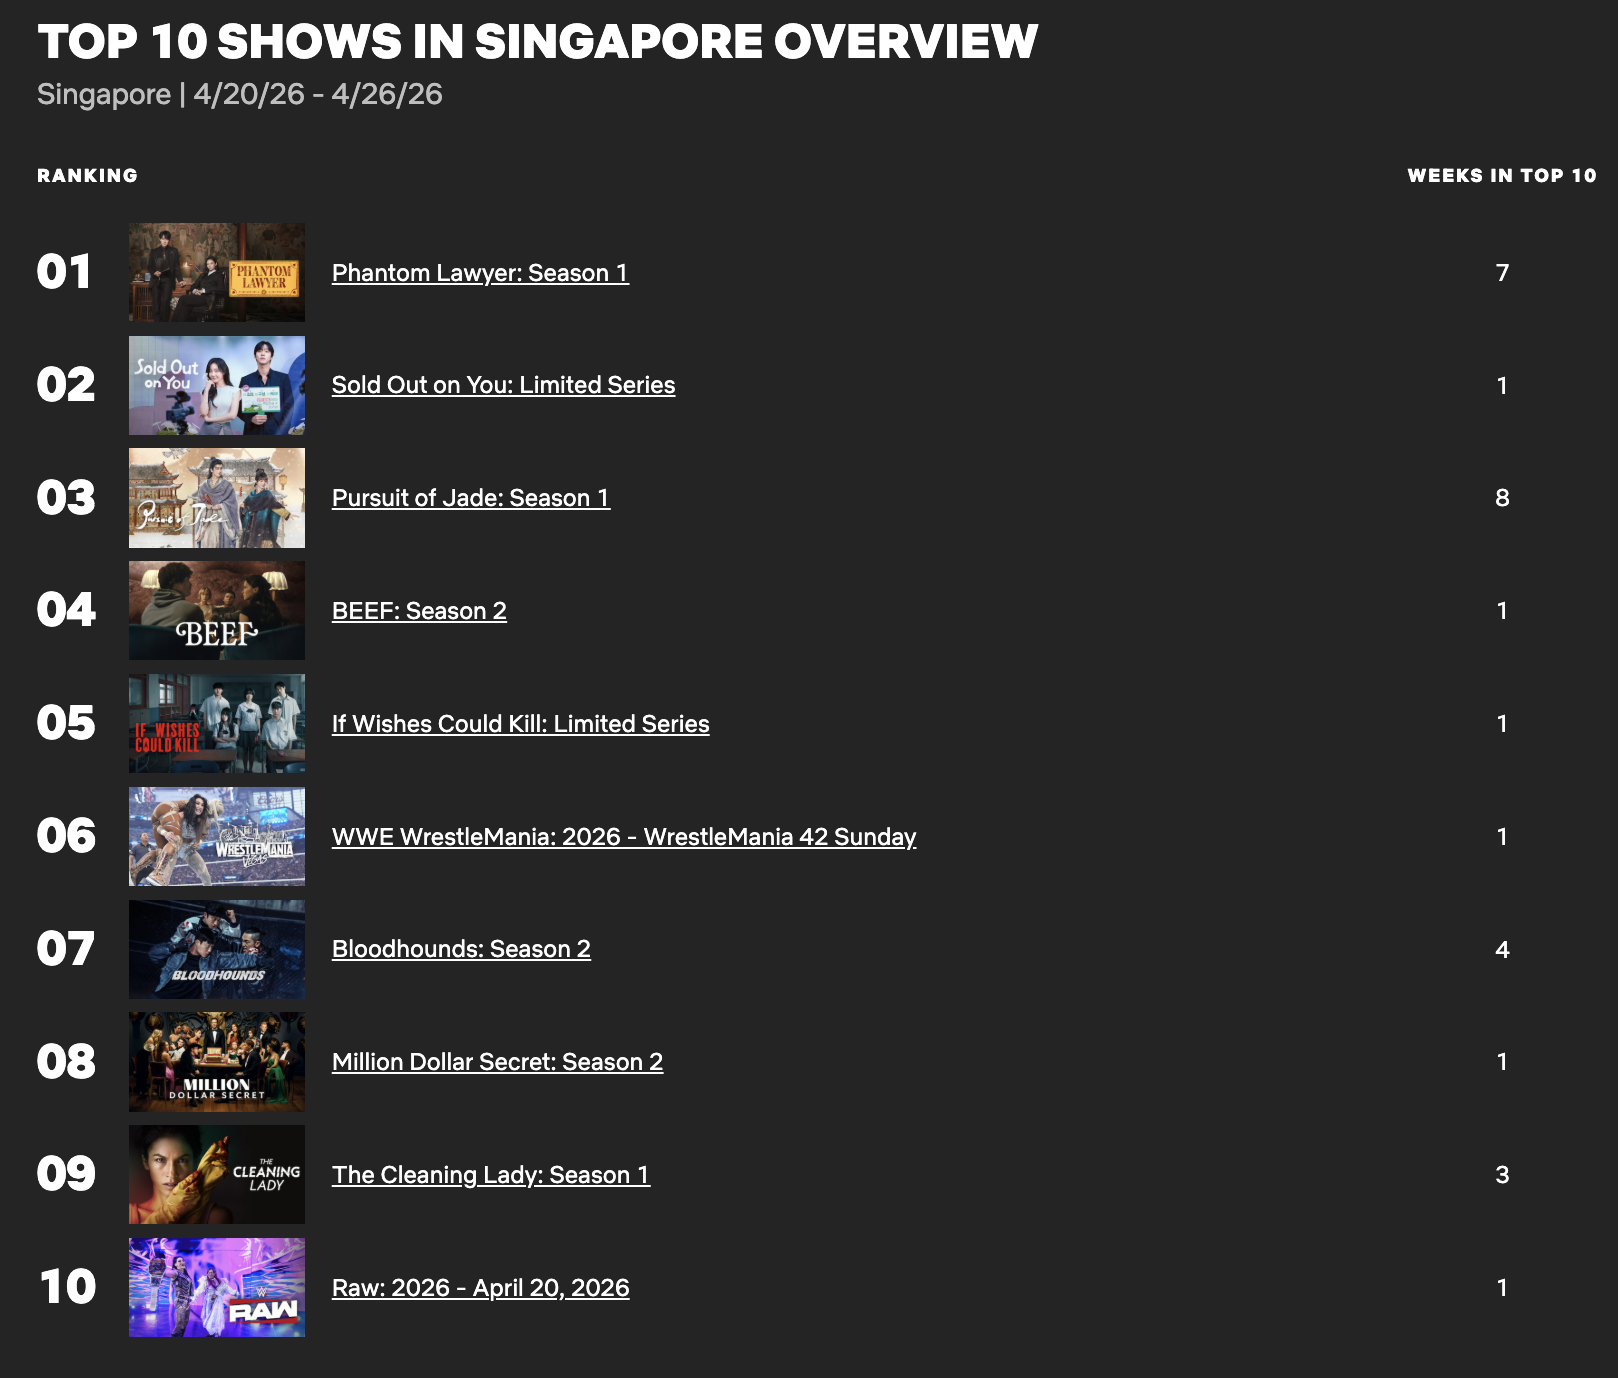
Task: Click the weeks value 1 for Raw
Action: (1502, 1288)
